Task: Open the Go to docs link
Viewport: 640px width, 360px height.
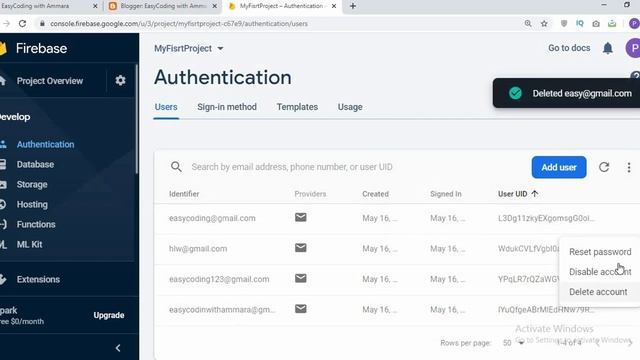Action: [569, 48]
